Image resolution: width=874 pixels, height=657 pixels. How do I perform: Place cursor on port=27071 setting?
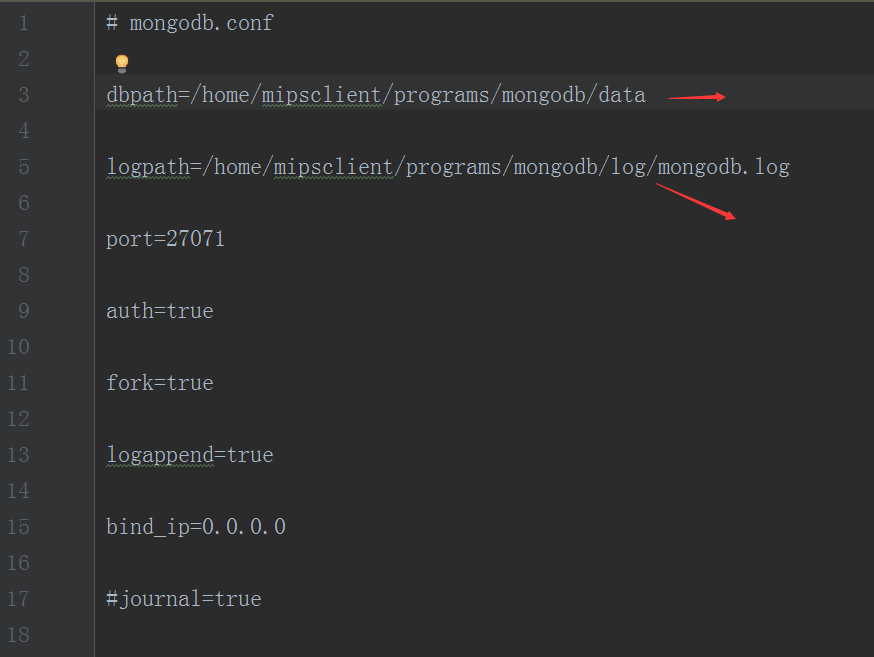165,238
